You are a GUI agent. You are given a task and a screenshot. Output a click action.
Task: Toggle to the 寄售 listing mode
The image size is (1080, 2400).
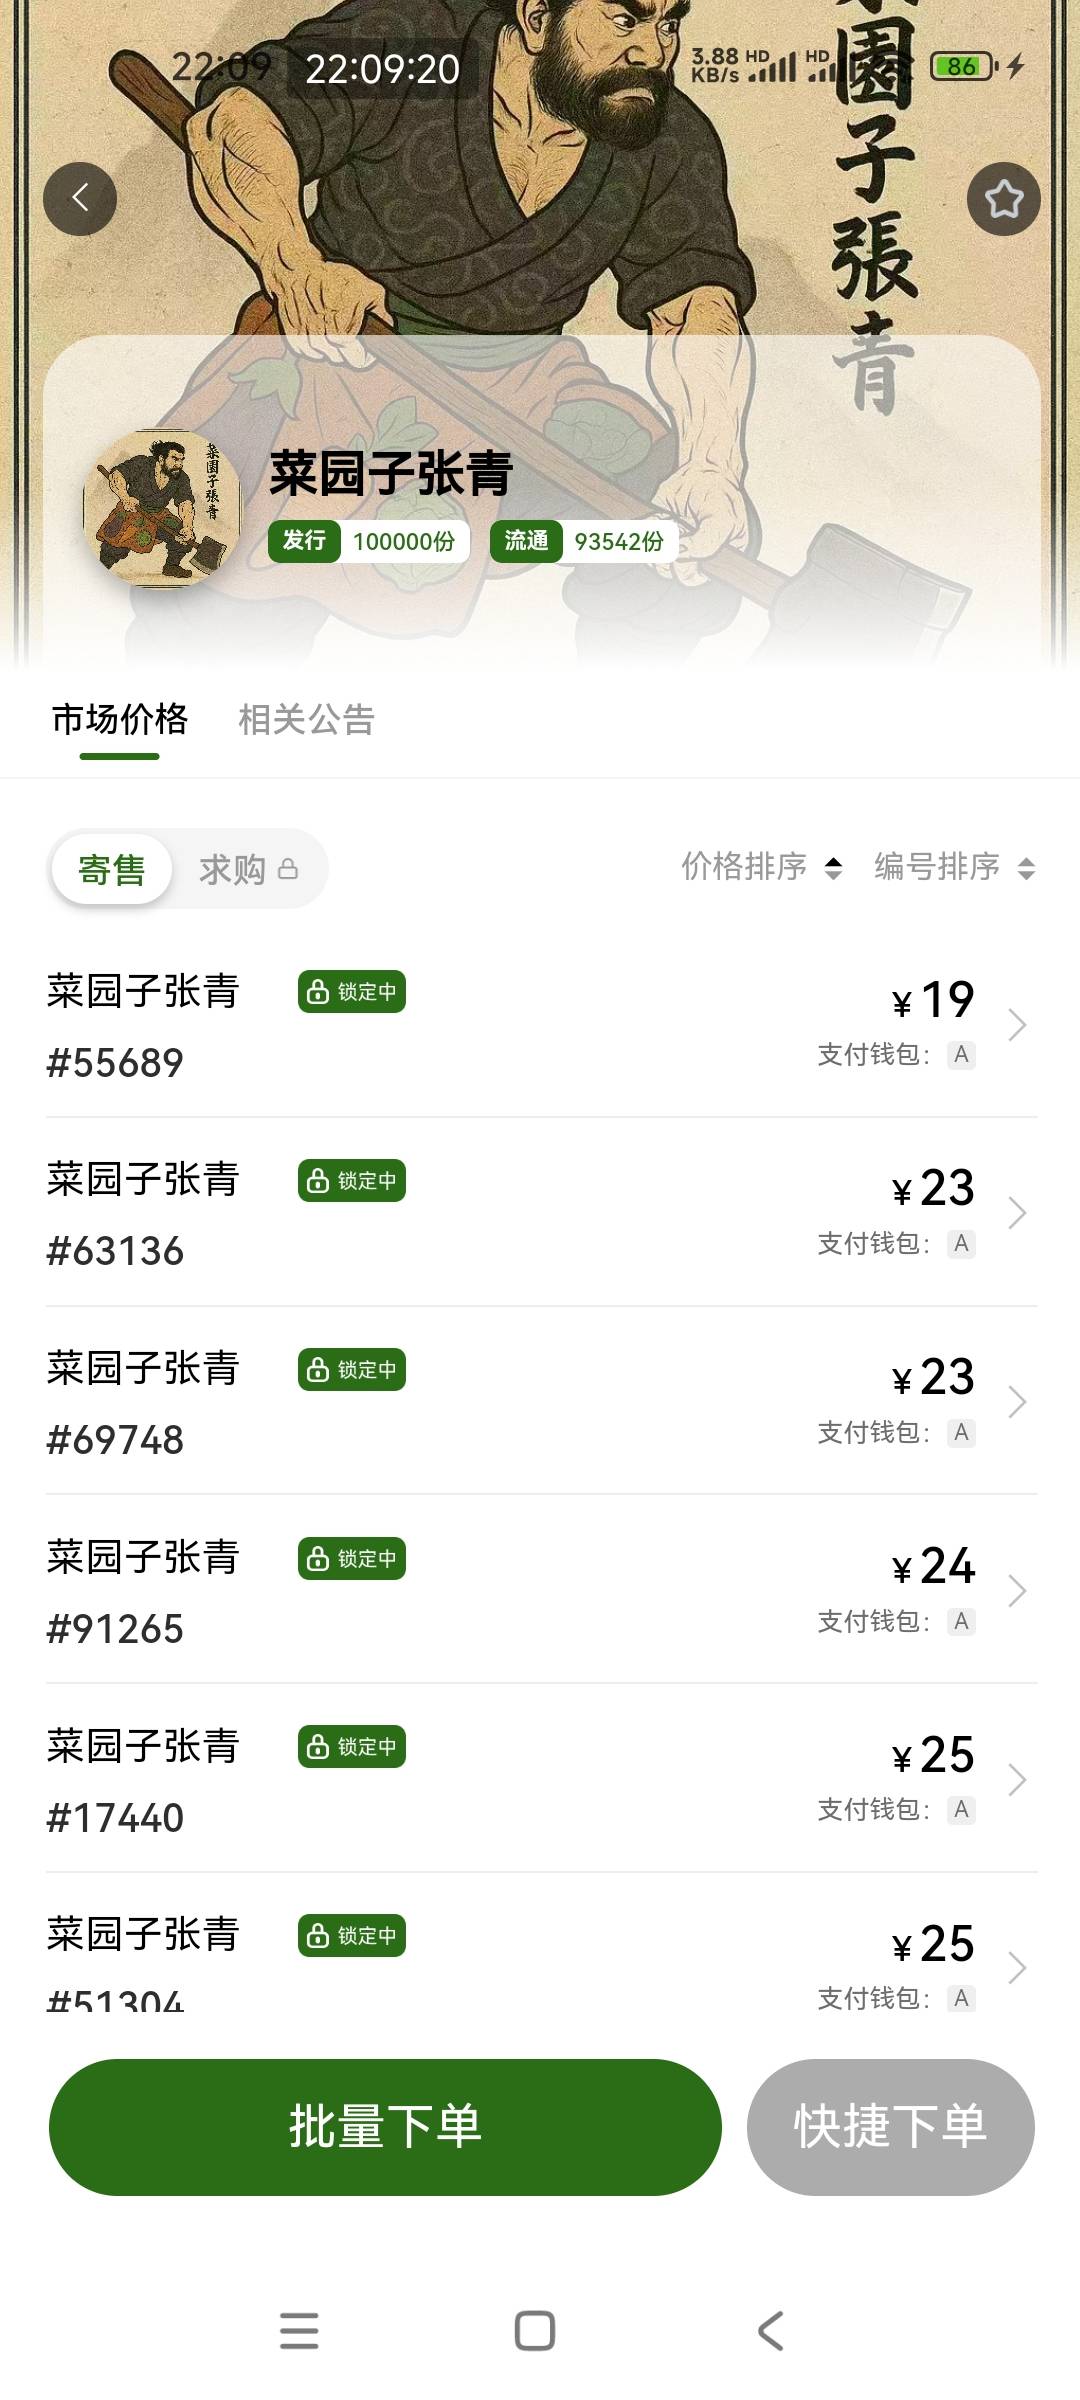pyautogui.click(x=112, y=869)
